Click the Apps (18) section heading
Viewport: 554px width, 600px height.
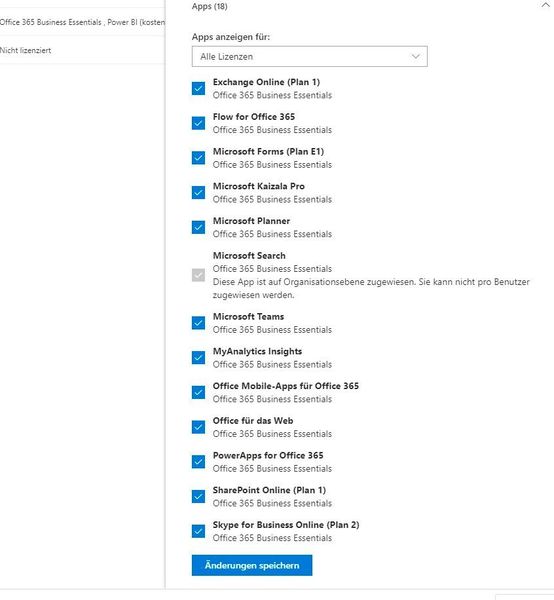pyautogui.click(x=210, y=6)
